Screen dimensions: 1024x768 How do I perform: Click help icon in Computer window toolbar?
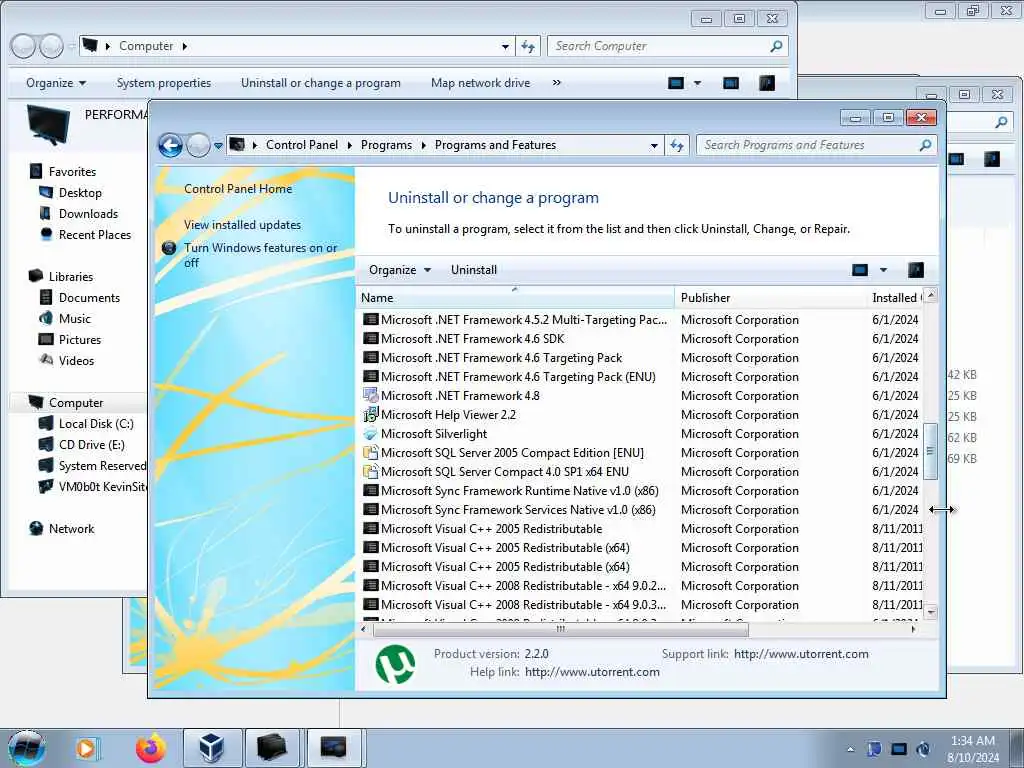767,83
